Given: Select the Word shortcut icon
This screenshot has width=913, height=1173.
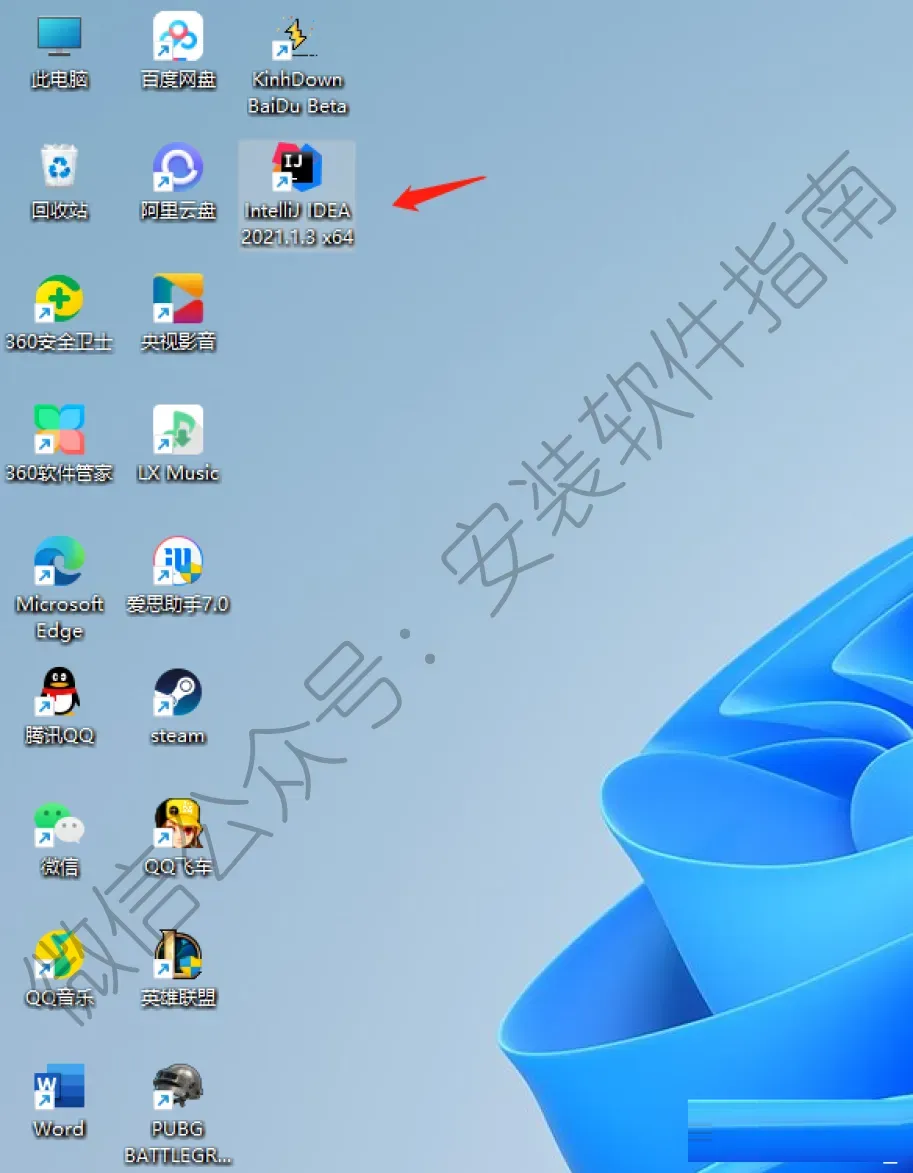Looking at the screenshot, I should click(59, 1085).
